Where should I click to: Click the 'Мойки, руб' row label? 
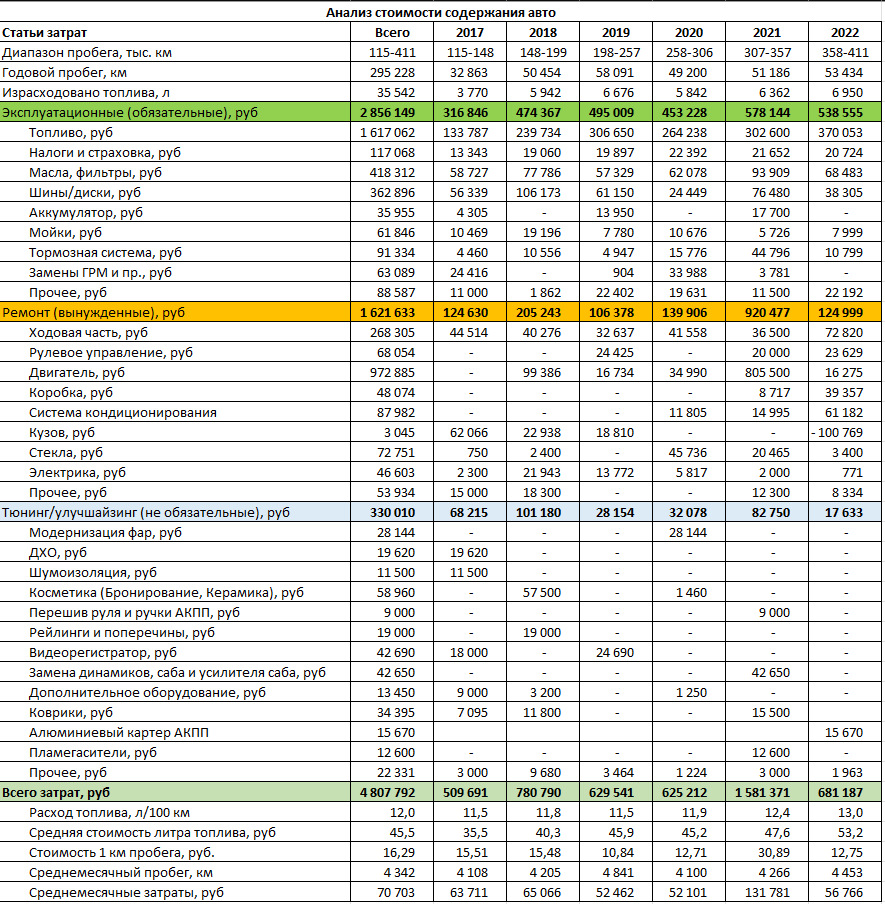[x=65, y=232]
